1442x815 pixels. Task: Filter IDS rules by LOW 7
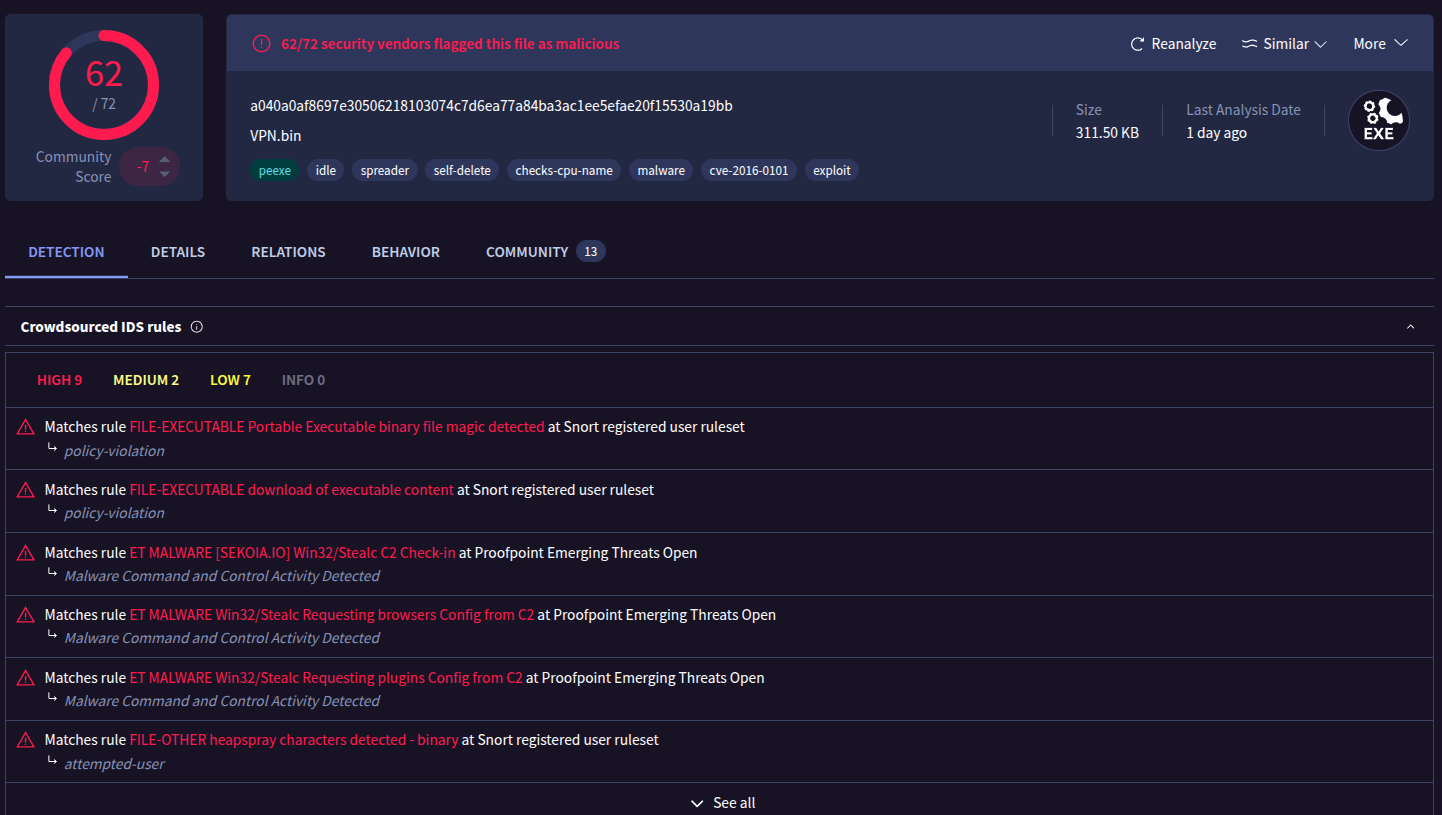(x=230, y=380)
